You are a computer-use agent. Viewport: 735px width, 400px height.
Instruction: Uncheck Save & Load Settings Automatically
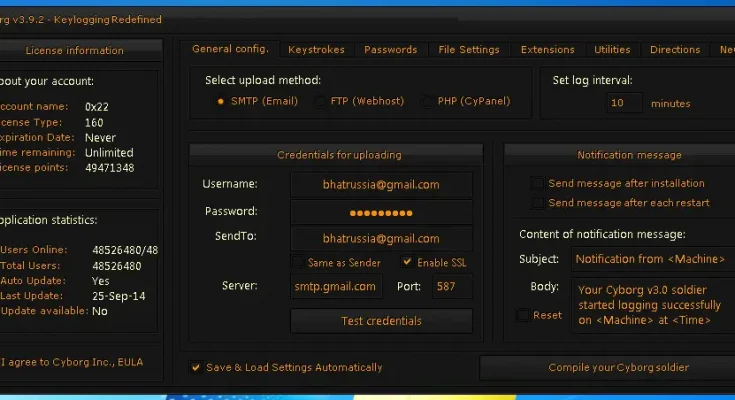click(196, 367)
